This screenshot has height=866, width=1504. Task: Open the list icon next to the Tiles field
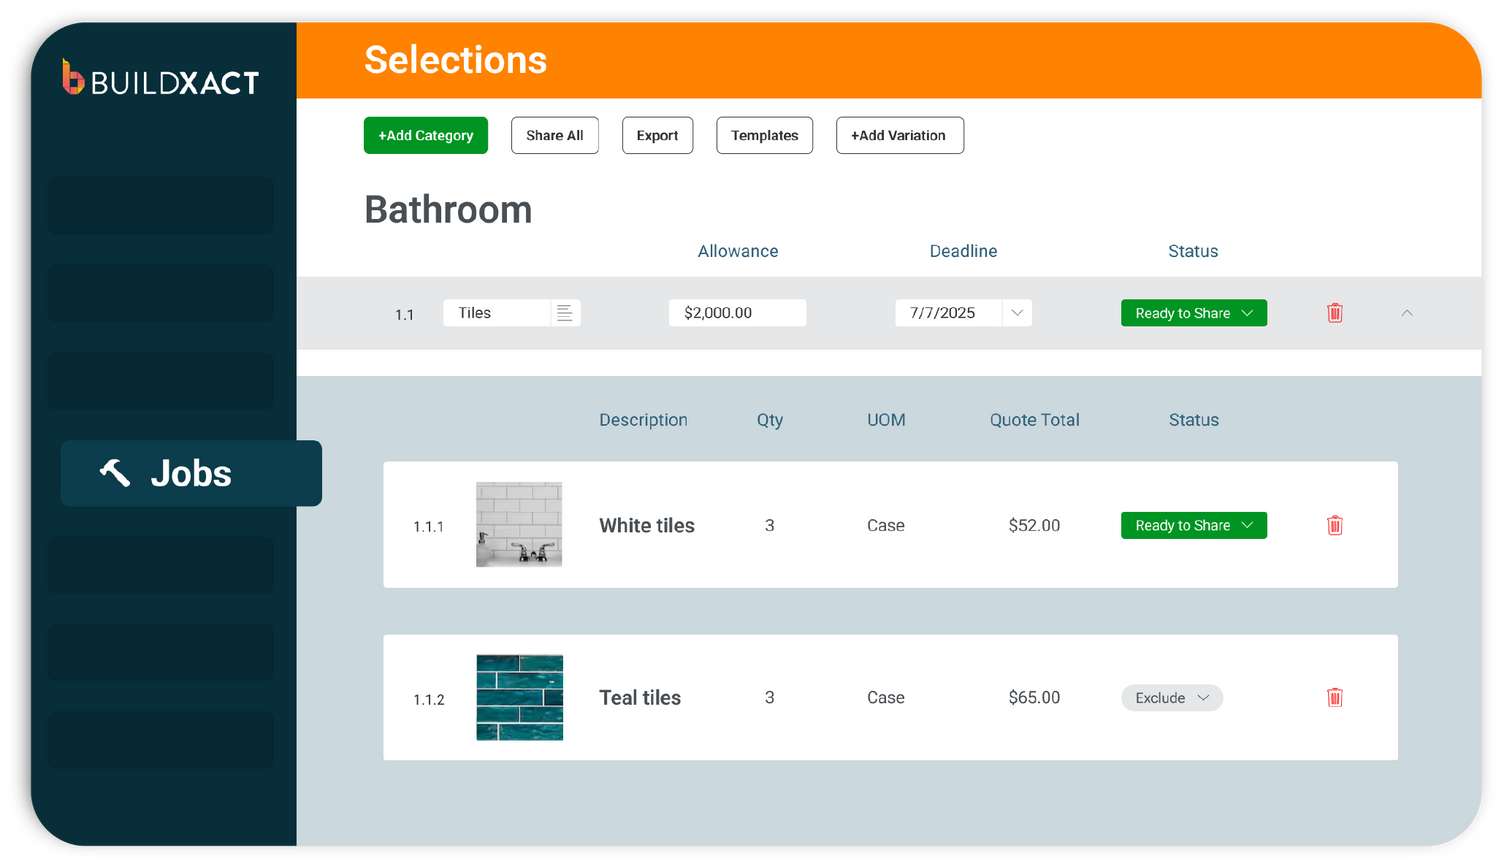565,312
